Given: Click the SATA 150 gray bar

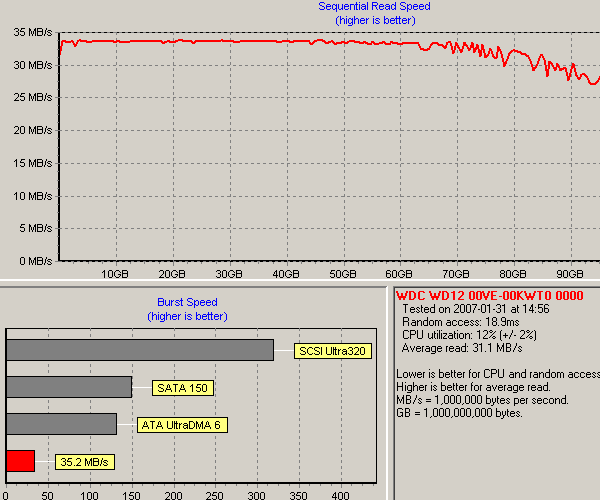Looking at the screenshot, I should pyautogui.click(x=69, y=387).
